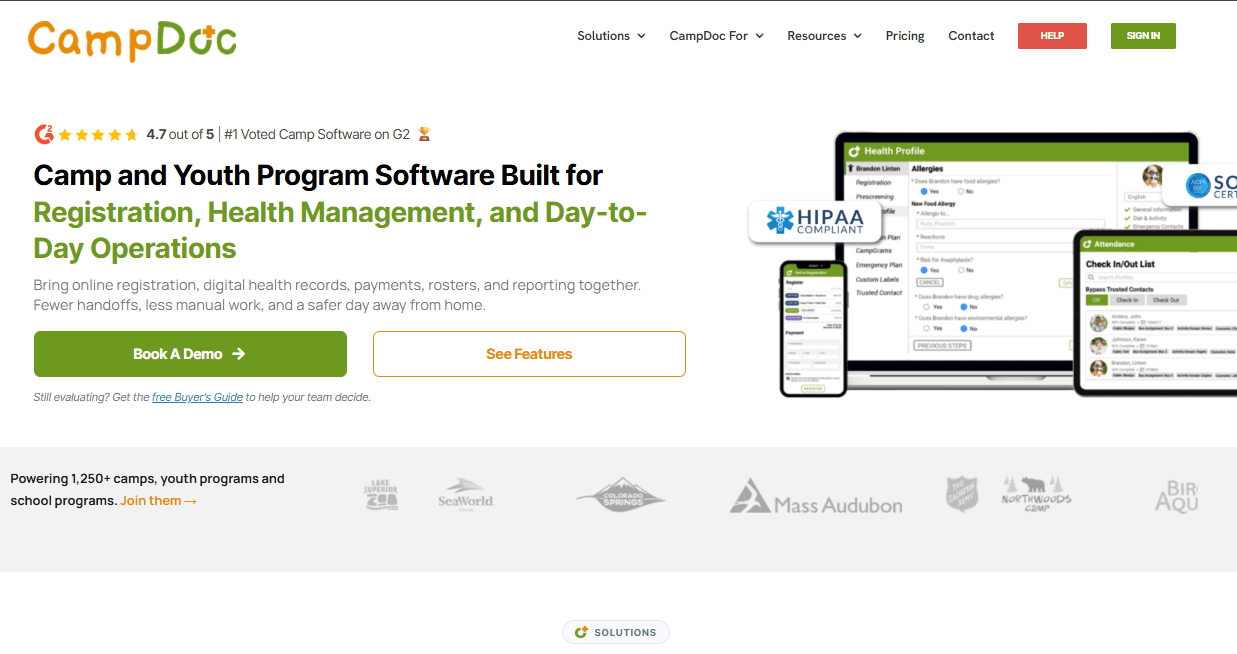Click the Check Out button in the Attendance mockup

pos(1166,300)
